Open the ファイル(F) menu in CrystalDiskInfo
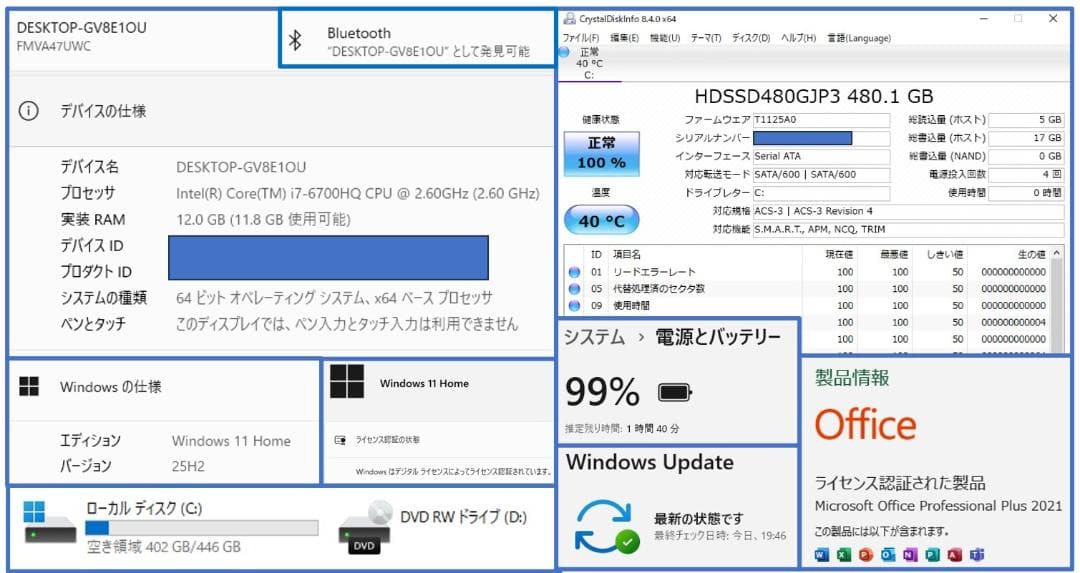Screen dimensions: 1080x573 [x=581, y=38]
